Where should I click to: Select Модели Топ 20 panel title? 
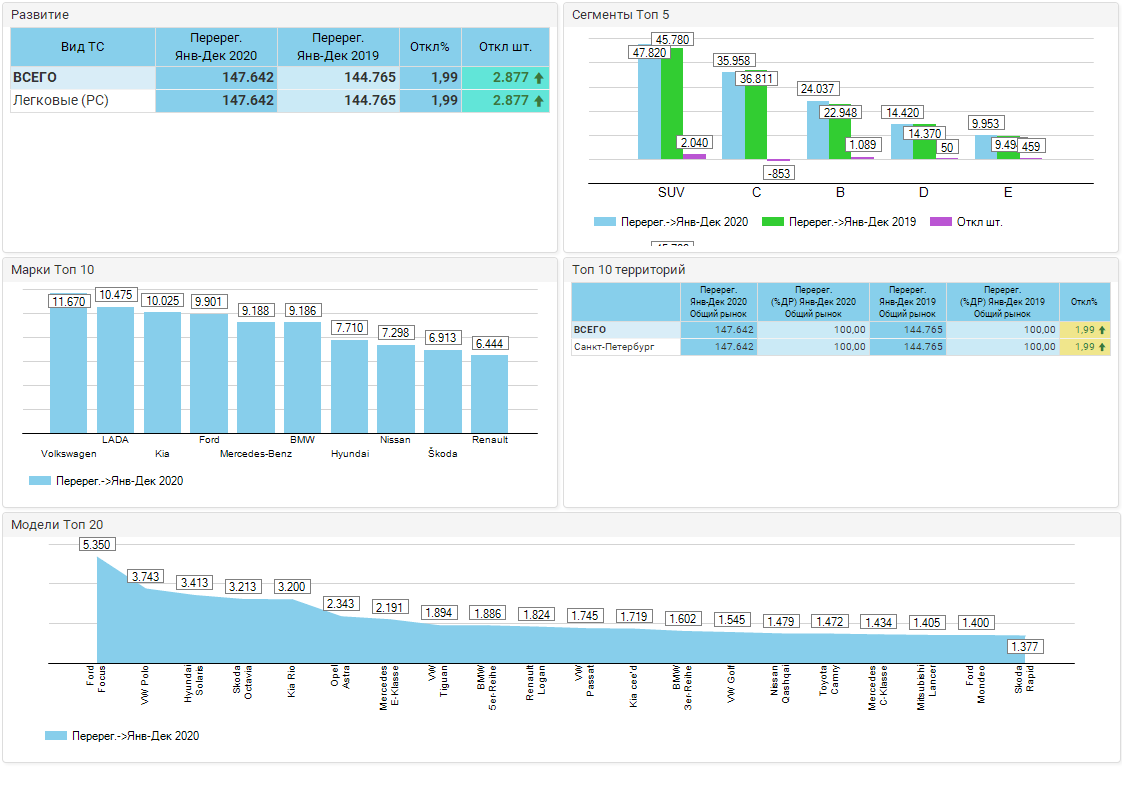pos(57,524)
